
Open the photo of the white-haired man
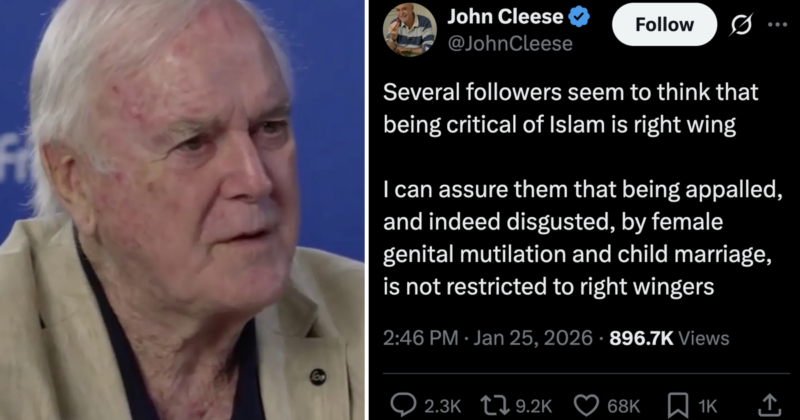coord(182,210)
